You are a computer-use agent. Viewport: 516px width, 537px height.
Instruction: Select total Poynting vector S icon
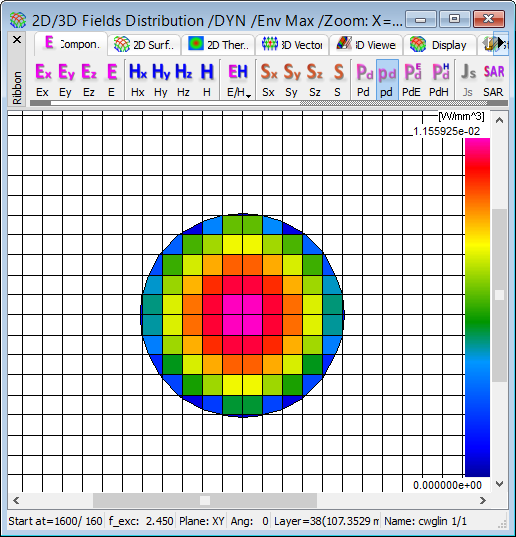[338, 80]
